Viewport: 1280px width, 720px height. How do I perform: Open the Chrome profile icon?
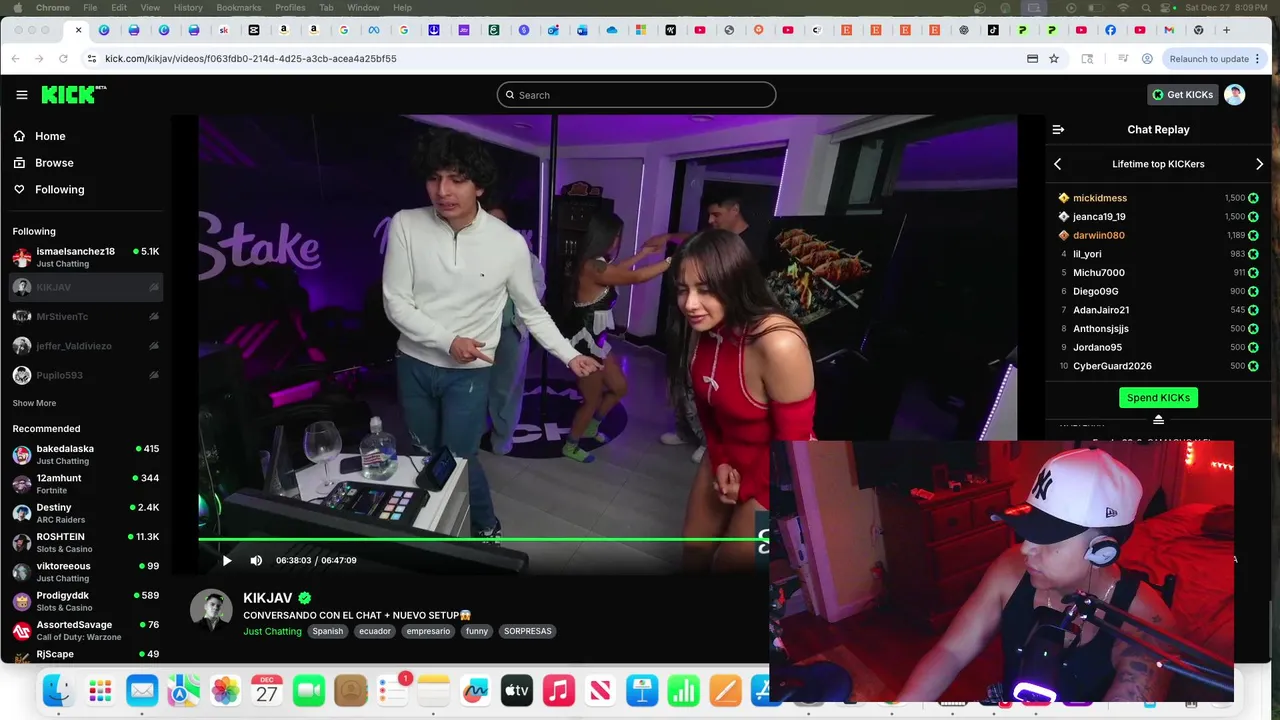1147,59
